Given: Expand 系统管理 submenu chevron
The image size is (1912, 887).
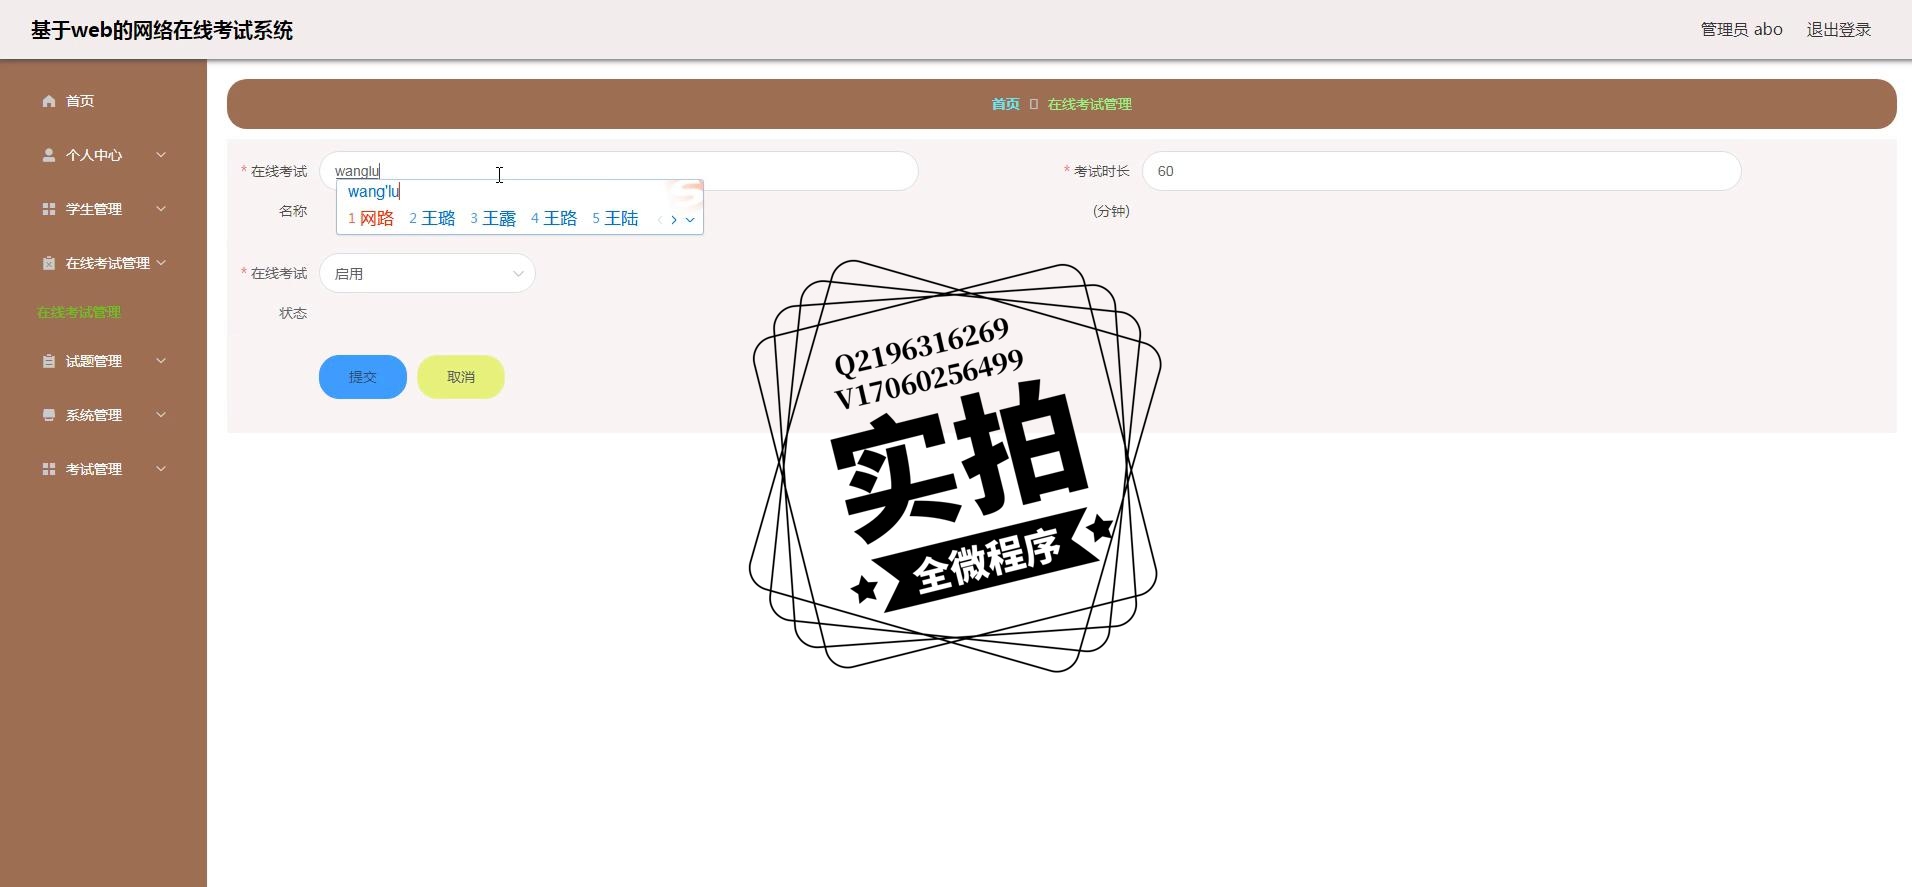Looking at the screenshot, I should [x=161, y=415].
